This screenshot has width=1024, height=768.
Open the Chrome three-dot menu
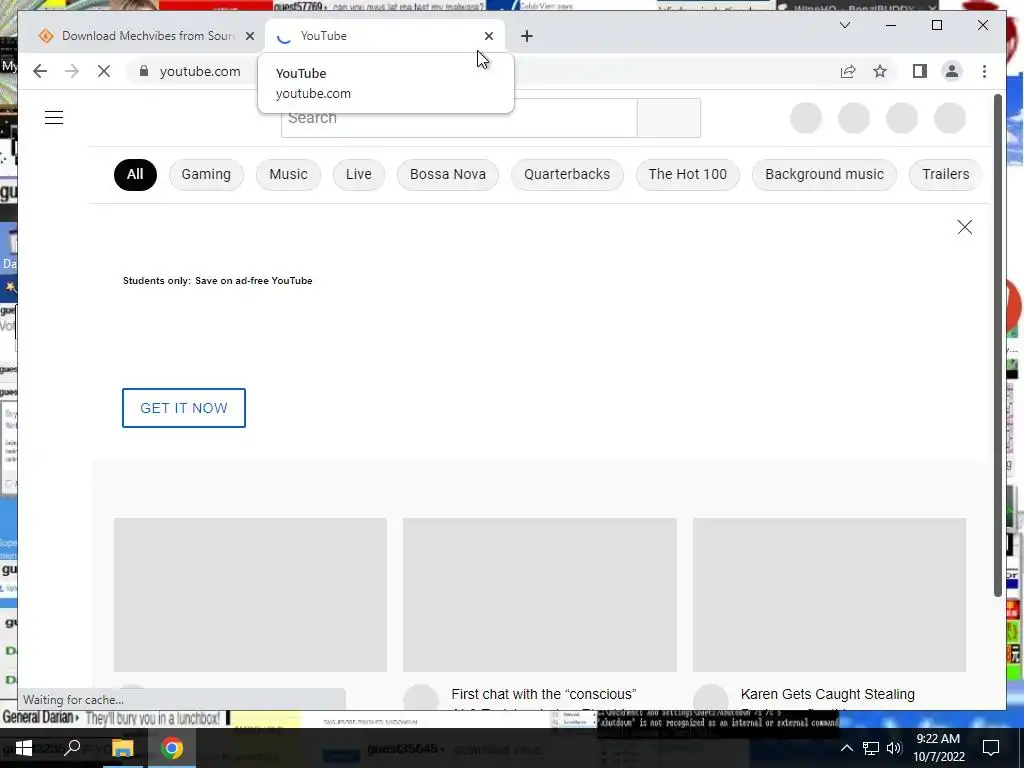984,71
